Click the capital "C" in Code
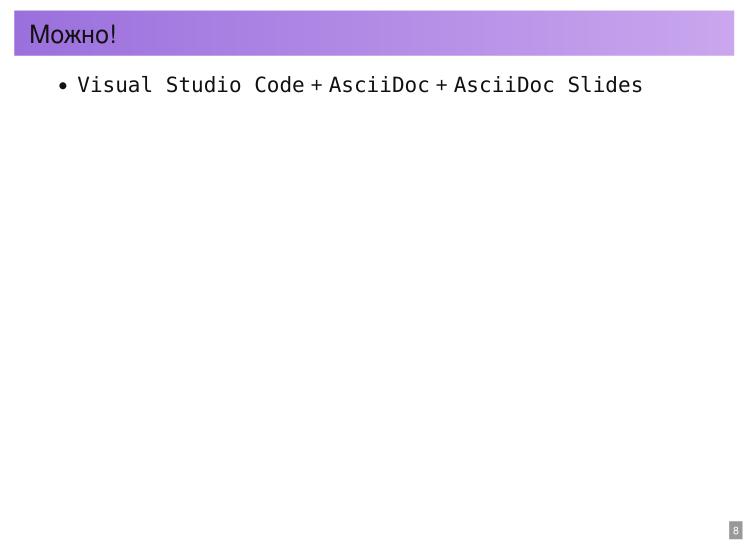Viewport: 749px width, 546px height. click(261, 85)
